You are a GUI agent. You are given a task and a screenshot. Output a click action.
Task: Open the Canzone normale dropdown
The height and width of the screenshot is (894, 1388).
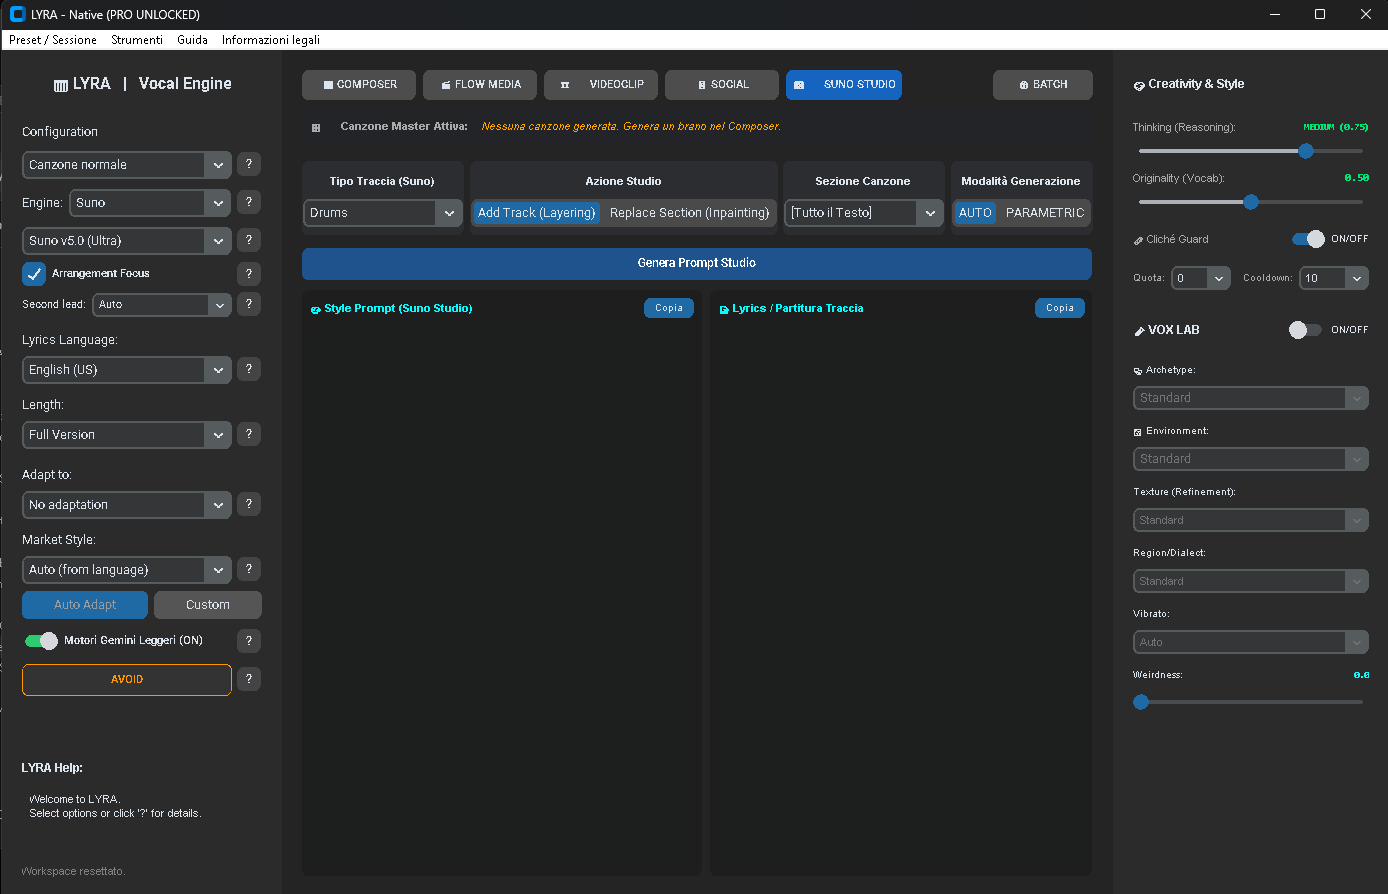(x=127, y=164)
